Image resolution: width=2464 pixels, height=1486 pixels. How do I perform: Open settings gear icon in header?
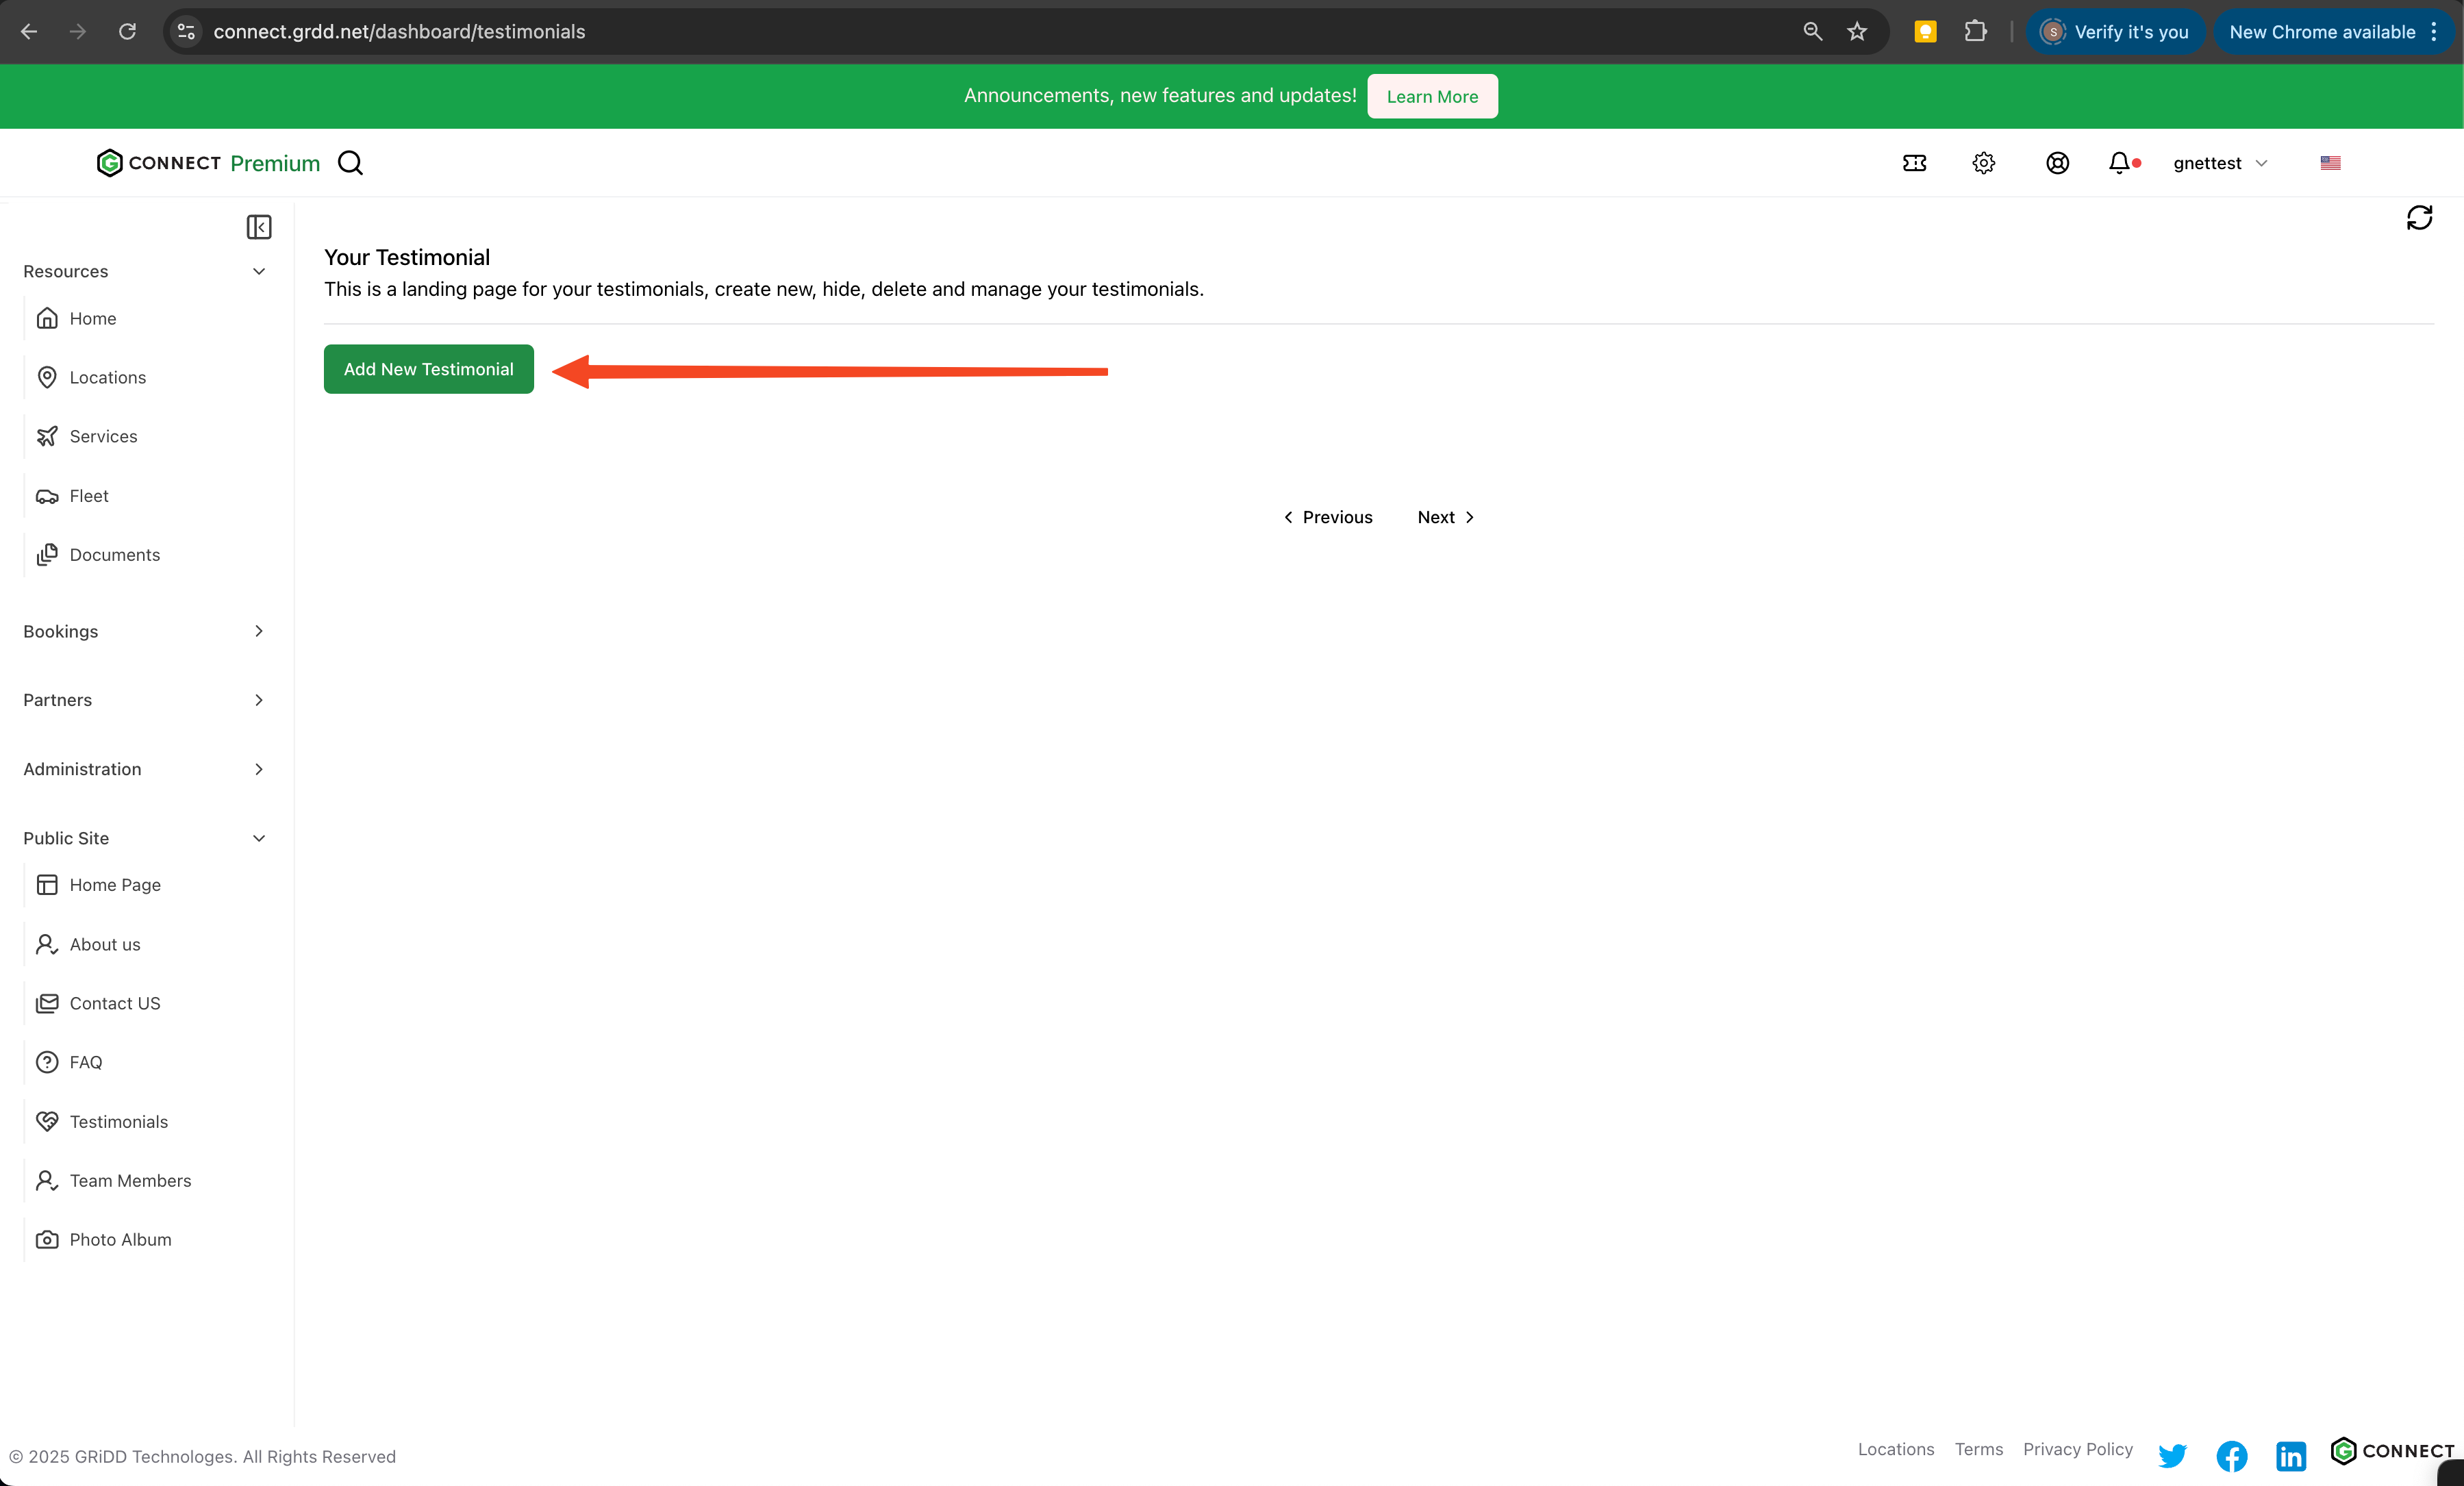(x=1984, y=163)
